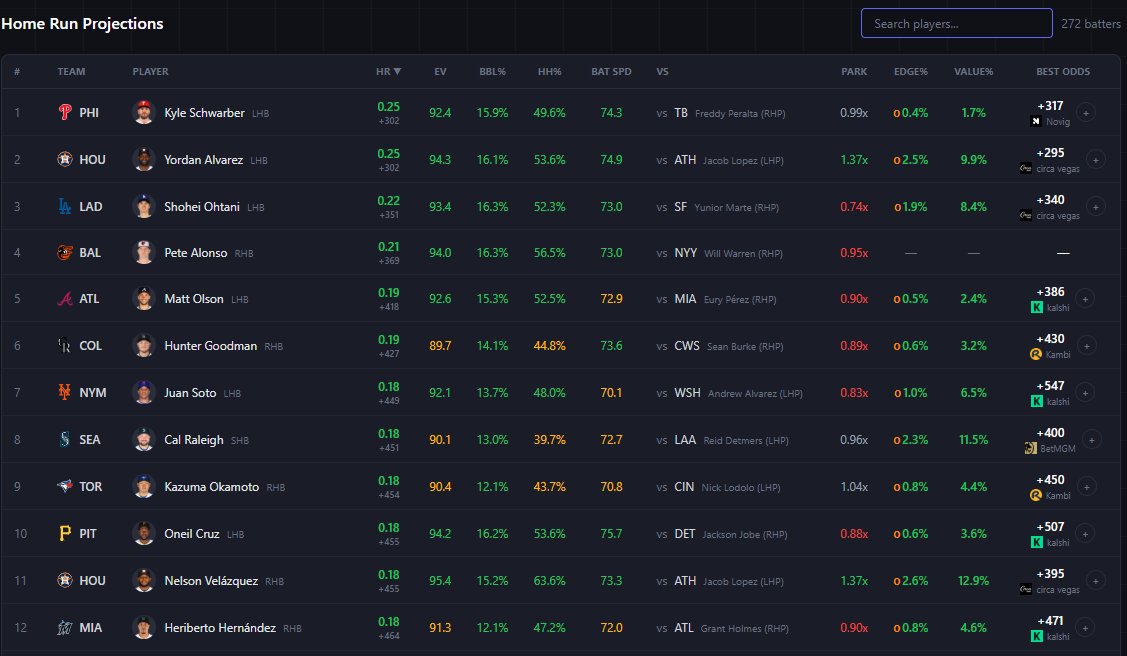Viewport: 1127px width, 656px height.
Task: Add Kyle Schwarber's +317 odds with plus button
Action: pyautogui.click(x=1086, y=113)
